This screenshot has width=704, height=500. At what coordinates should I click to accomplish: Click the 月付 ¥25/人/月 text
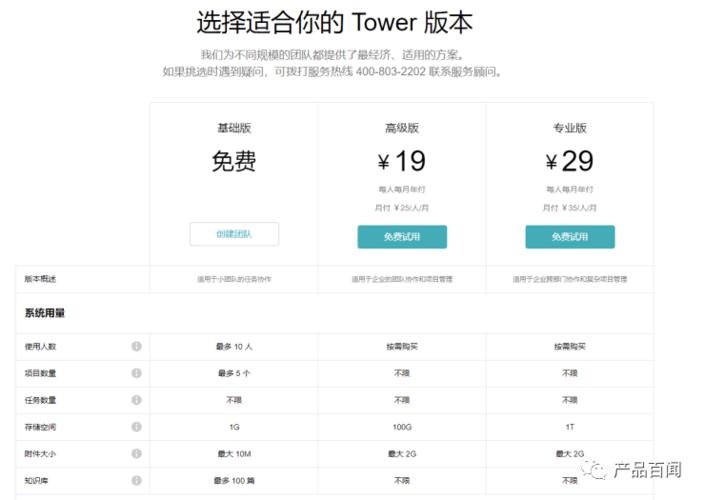coord(402,208)
